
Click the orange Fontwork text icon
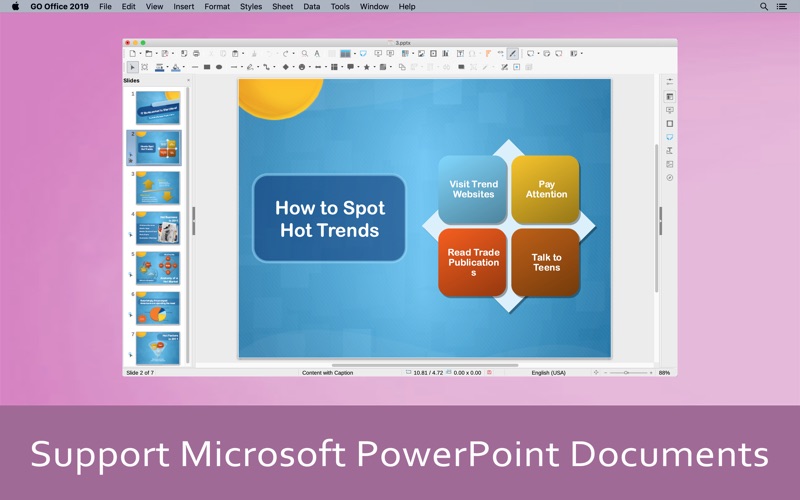(488, 53)
